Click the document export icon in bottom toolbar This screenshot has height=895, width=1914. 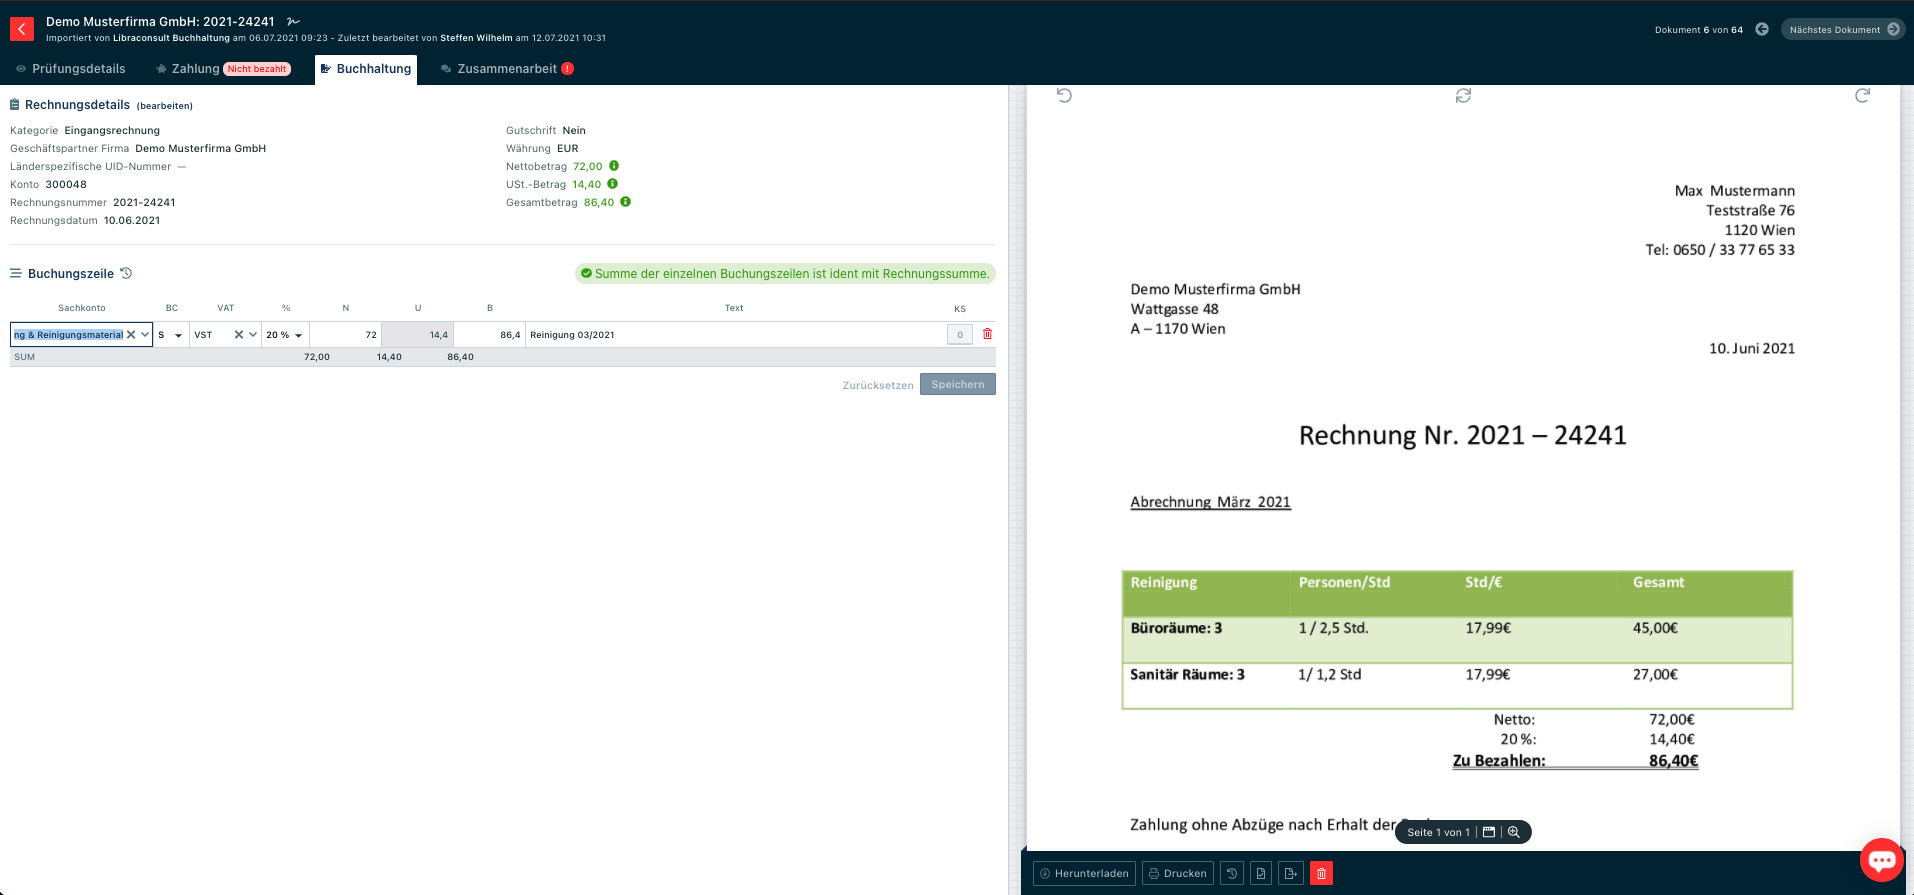click(x=1290, y=874)
